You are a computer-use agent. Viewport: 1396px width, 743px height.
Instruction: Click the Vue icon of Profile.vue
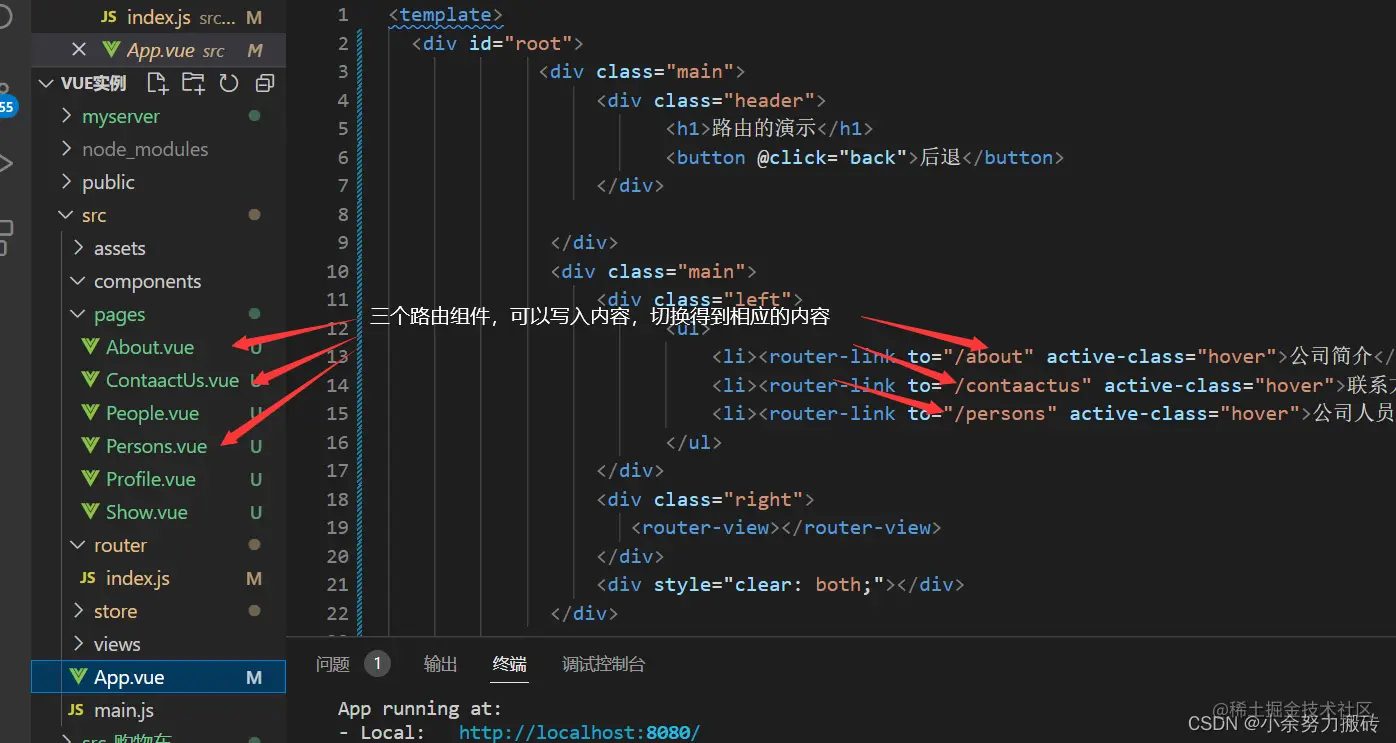click(x=91, y=479)
